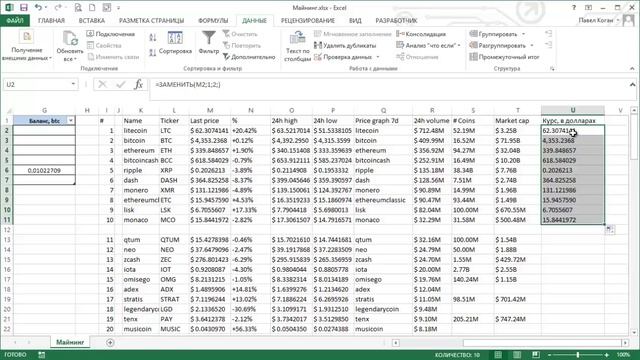The image size is (640, 360).
Task: Open Баланс, btc filter dropdown
Action: pos(71,120)
